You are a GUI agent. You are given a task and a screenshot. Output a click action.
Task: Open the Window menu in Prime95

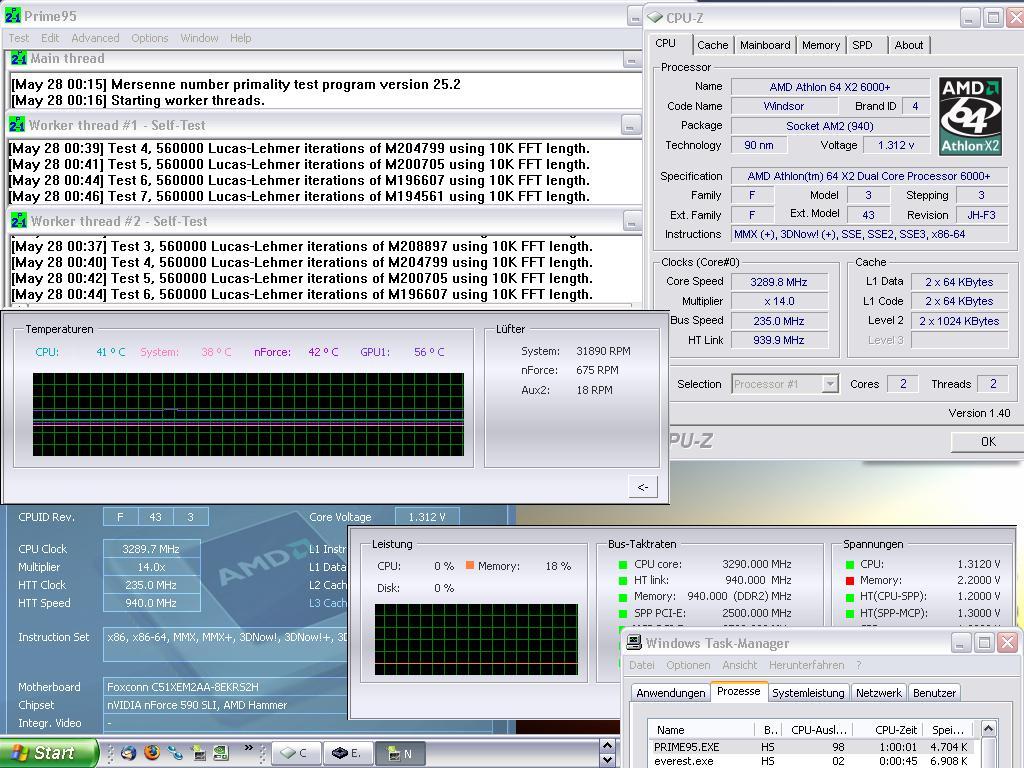pos(199,38)
